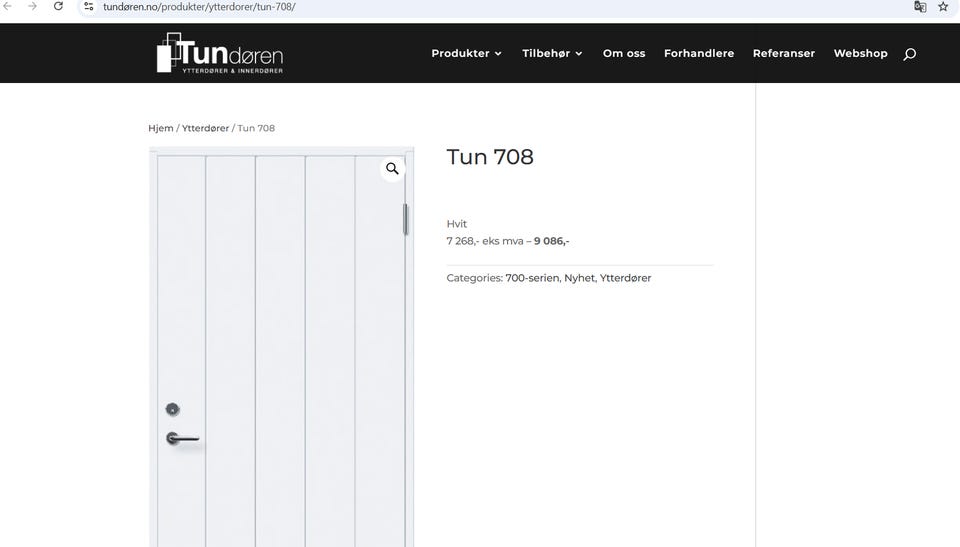
Task: Click the Tun 708 door product image
Action: pos(281,347)
